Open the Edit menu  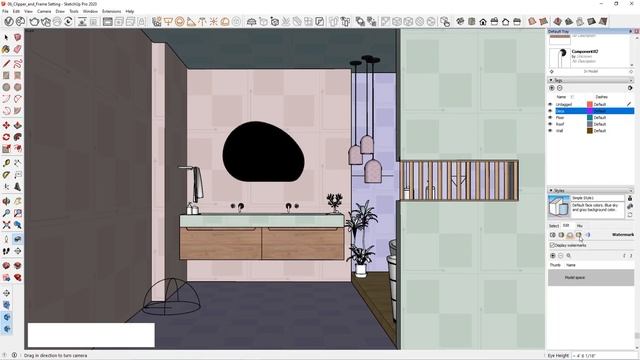[x=16, y=11]
